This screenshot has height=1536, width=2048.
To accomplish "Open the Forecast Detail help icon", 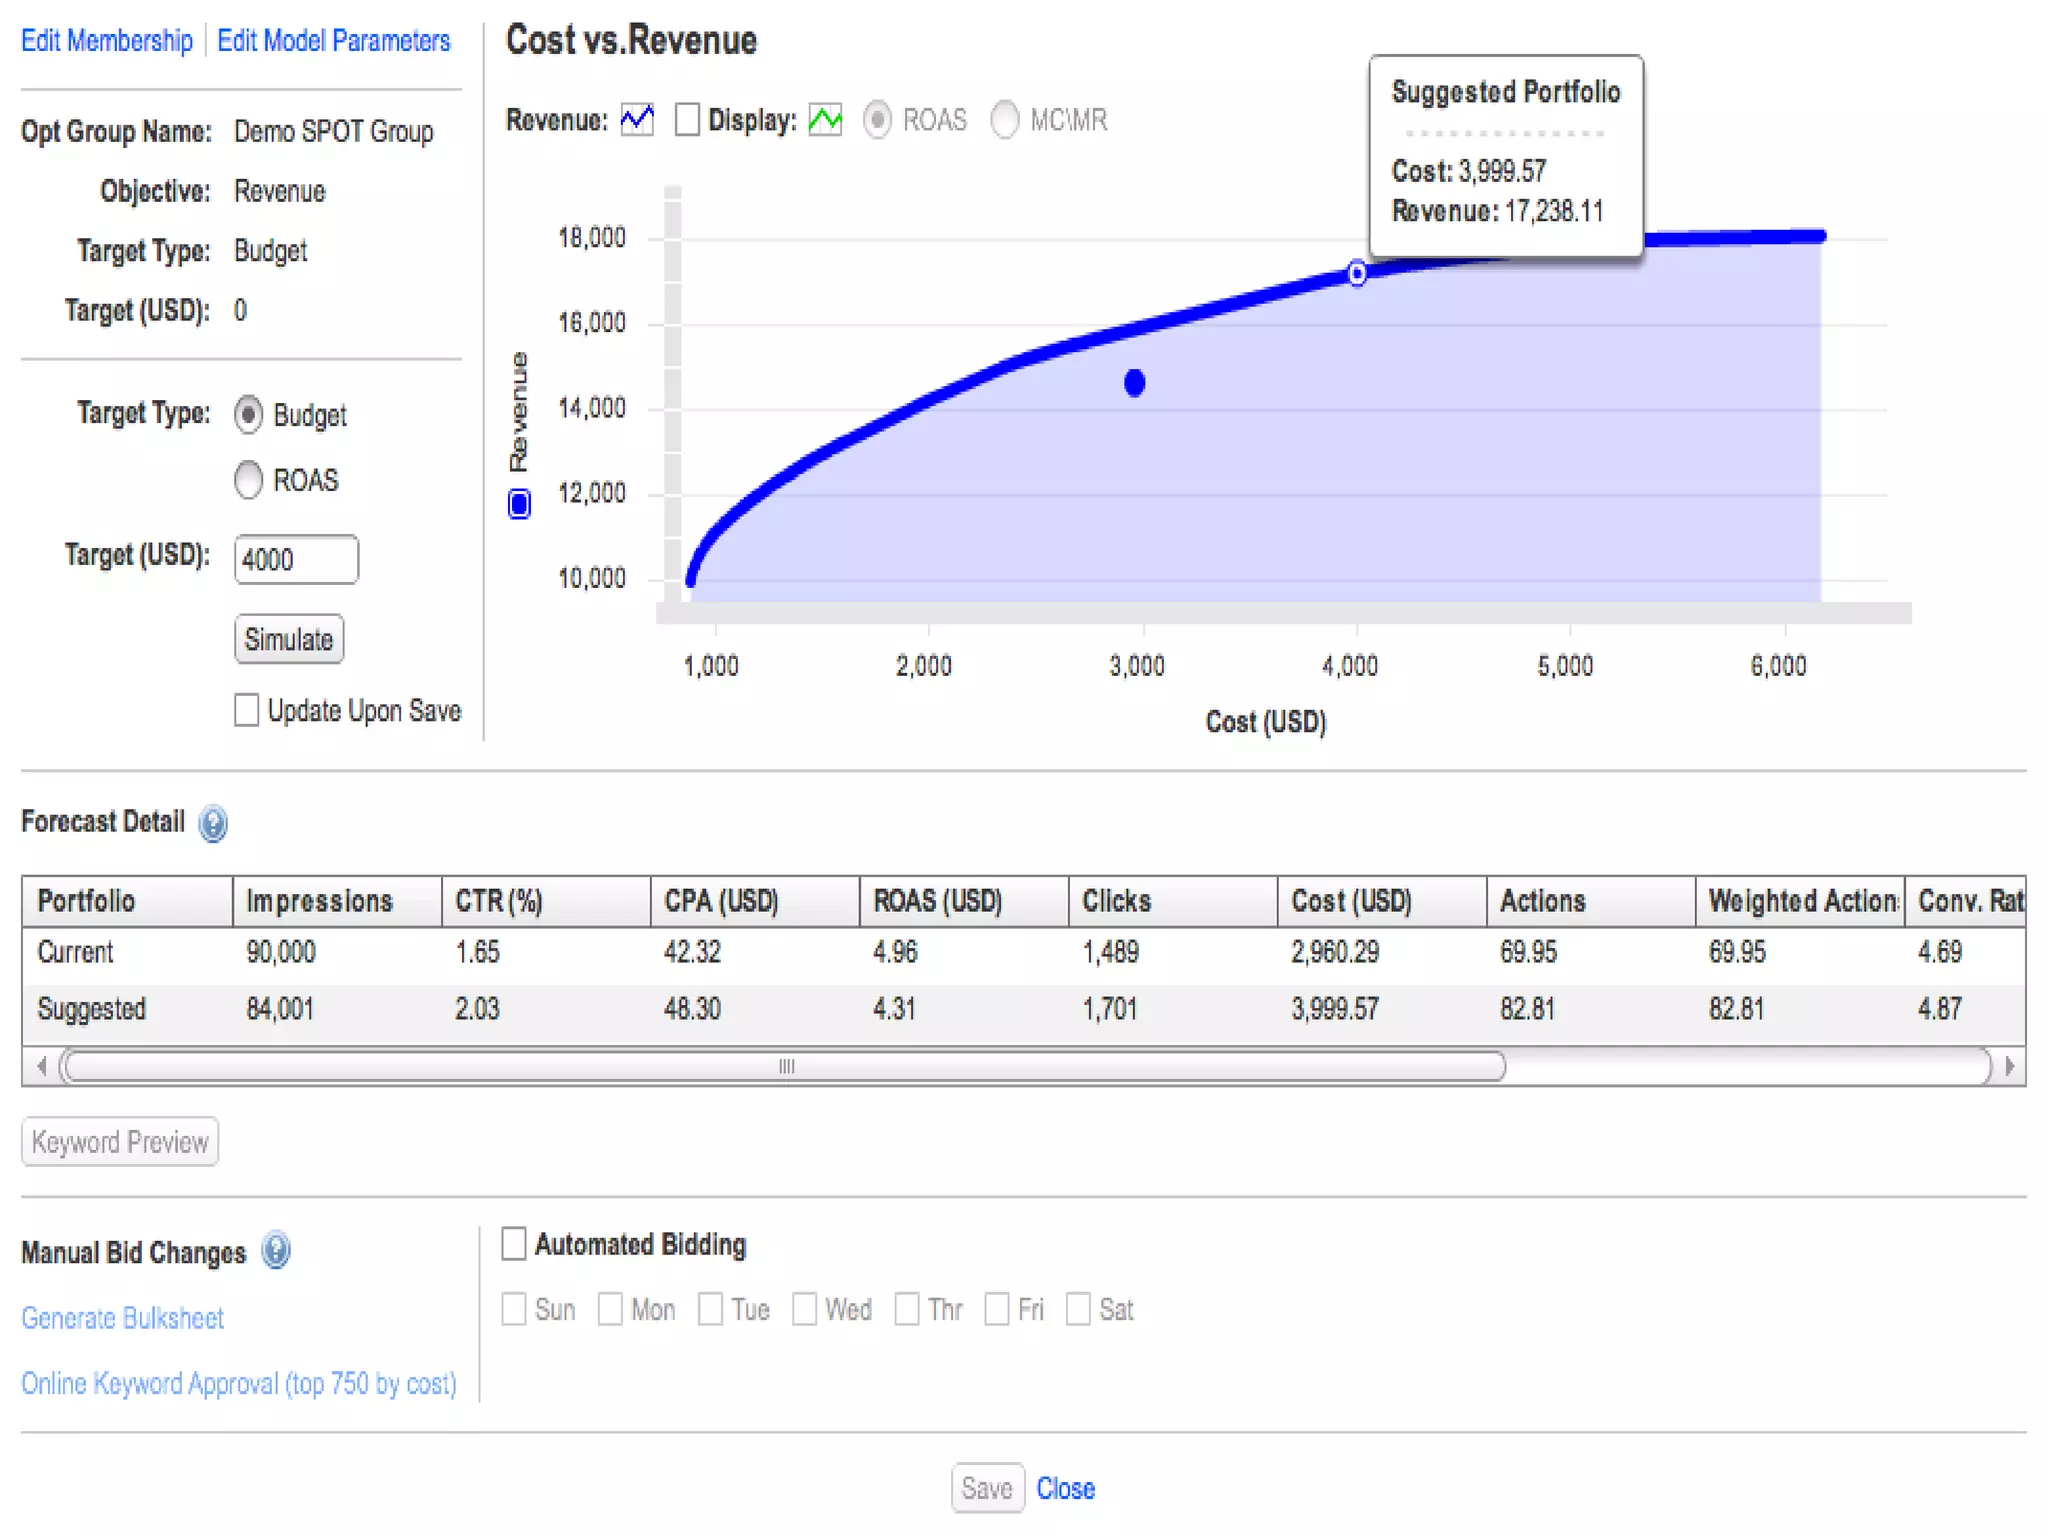I will click(x=213, y=824).
